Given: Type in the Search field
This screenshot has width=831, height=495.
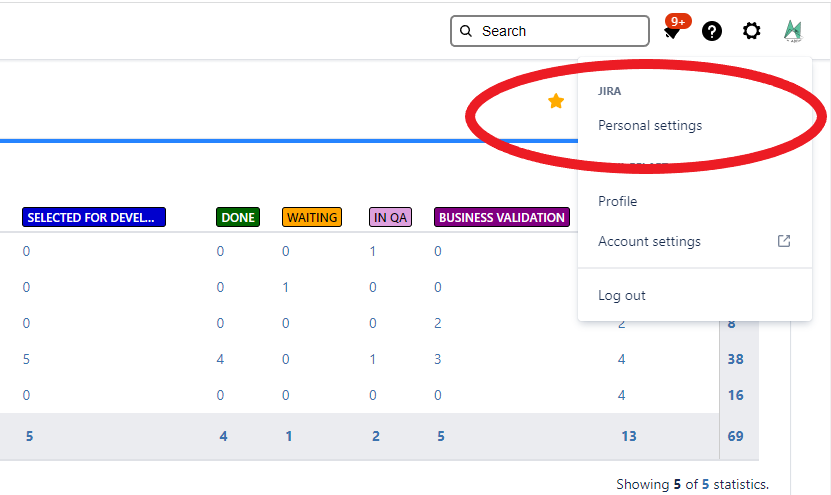Looking at the screenshot, I should coord(560,31).
